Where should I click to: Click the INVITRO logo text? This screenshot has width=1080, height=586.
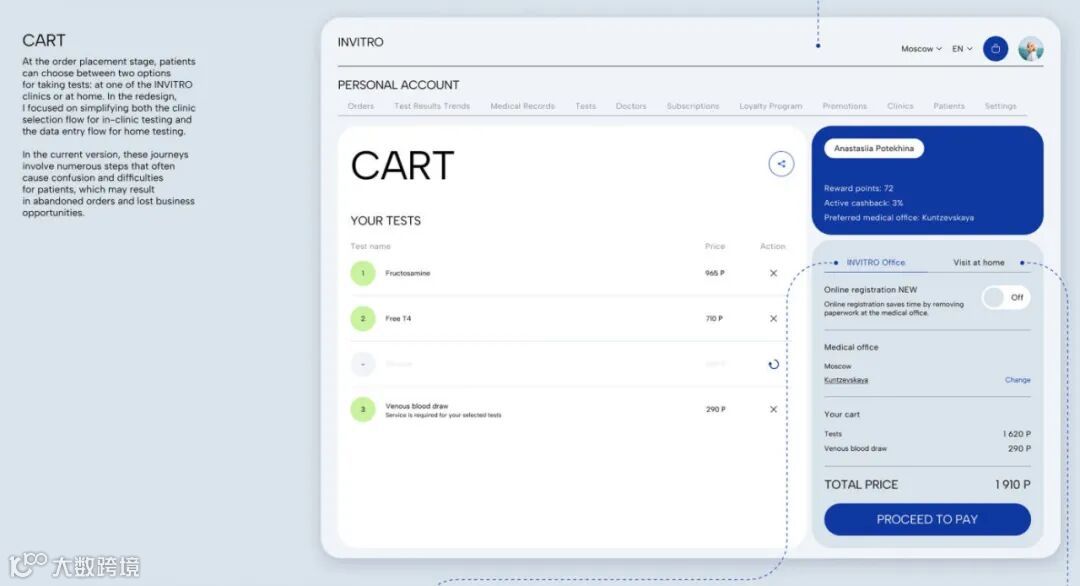360,42
